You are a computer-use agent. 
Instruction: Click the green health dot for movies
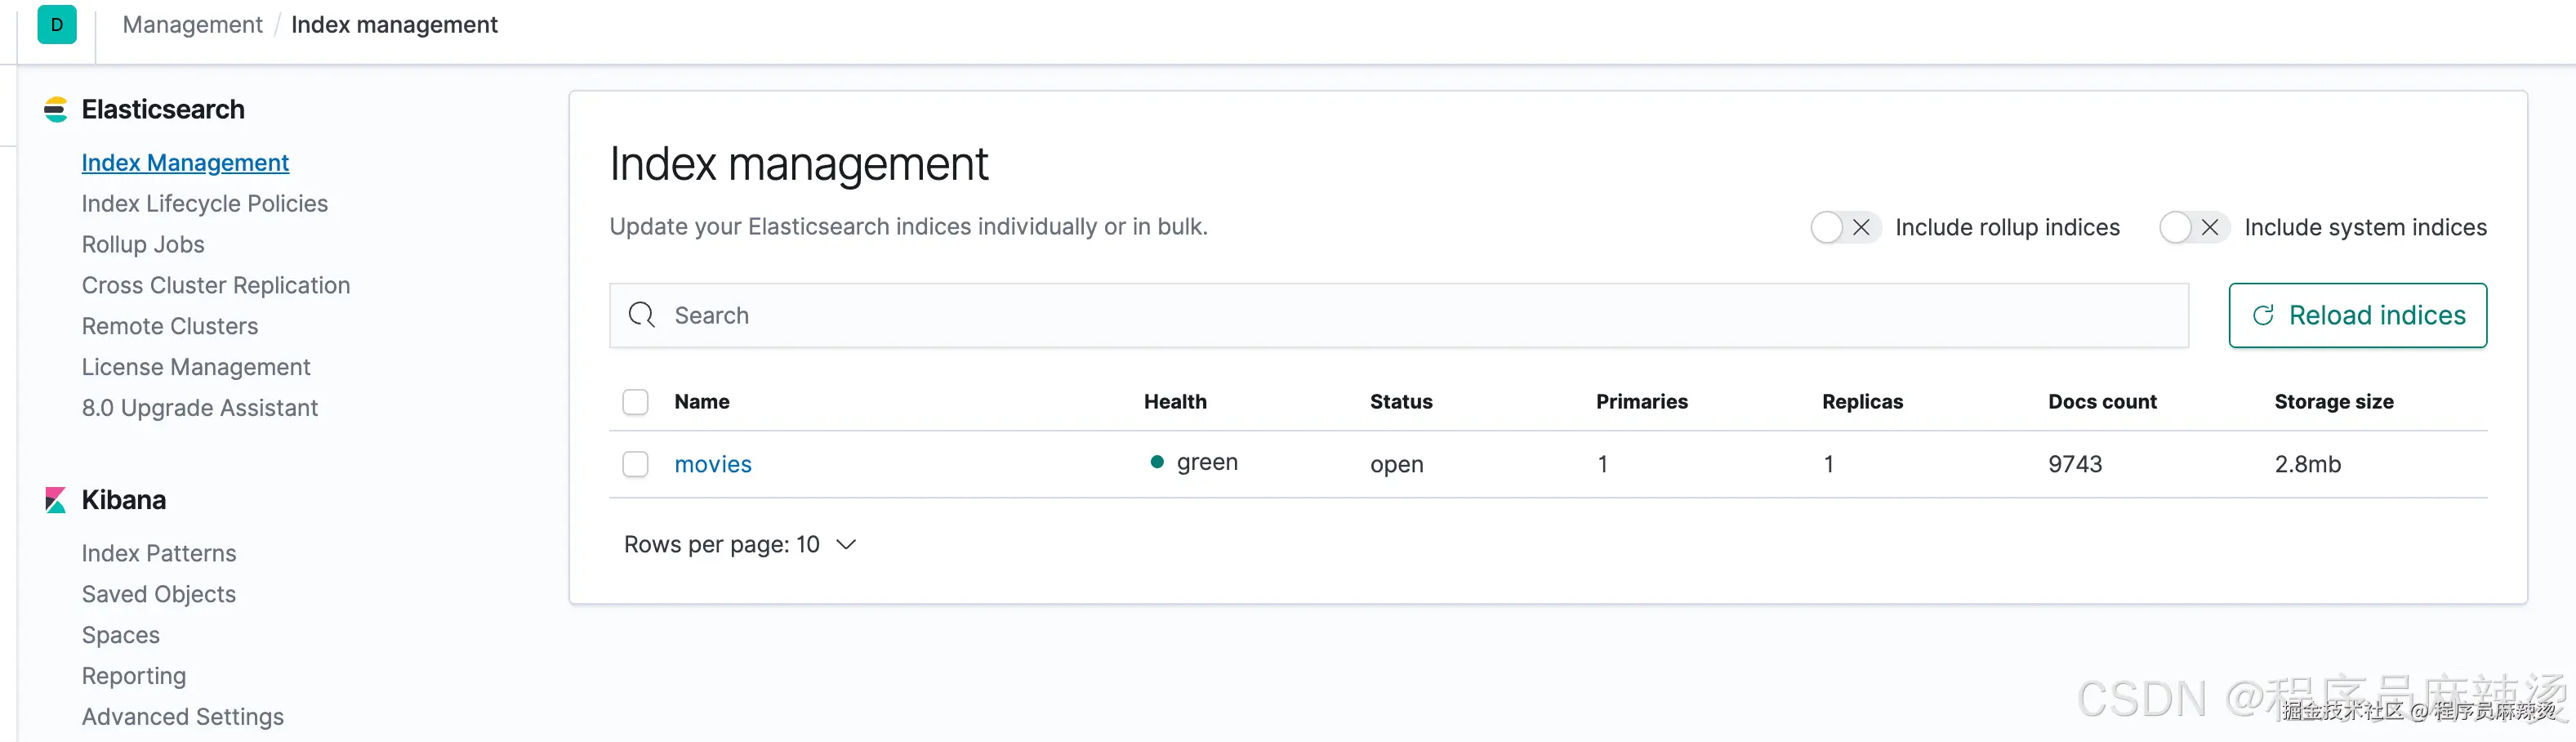pyautogui.click(x=1157, y=462)
